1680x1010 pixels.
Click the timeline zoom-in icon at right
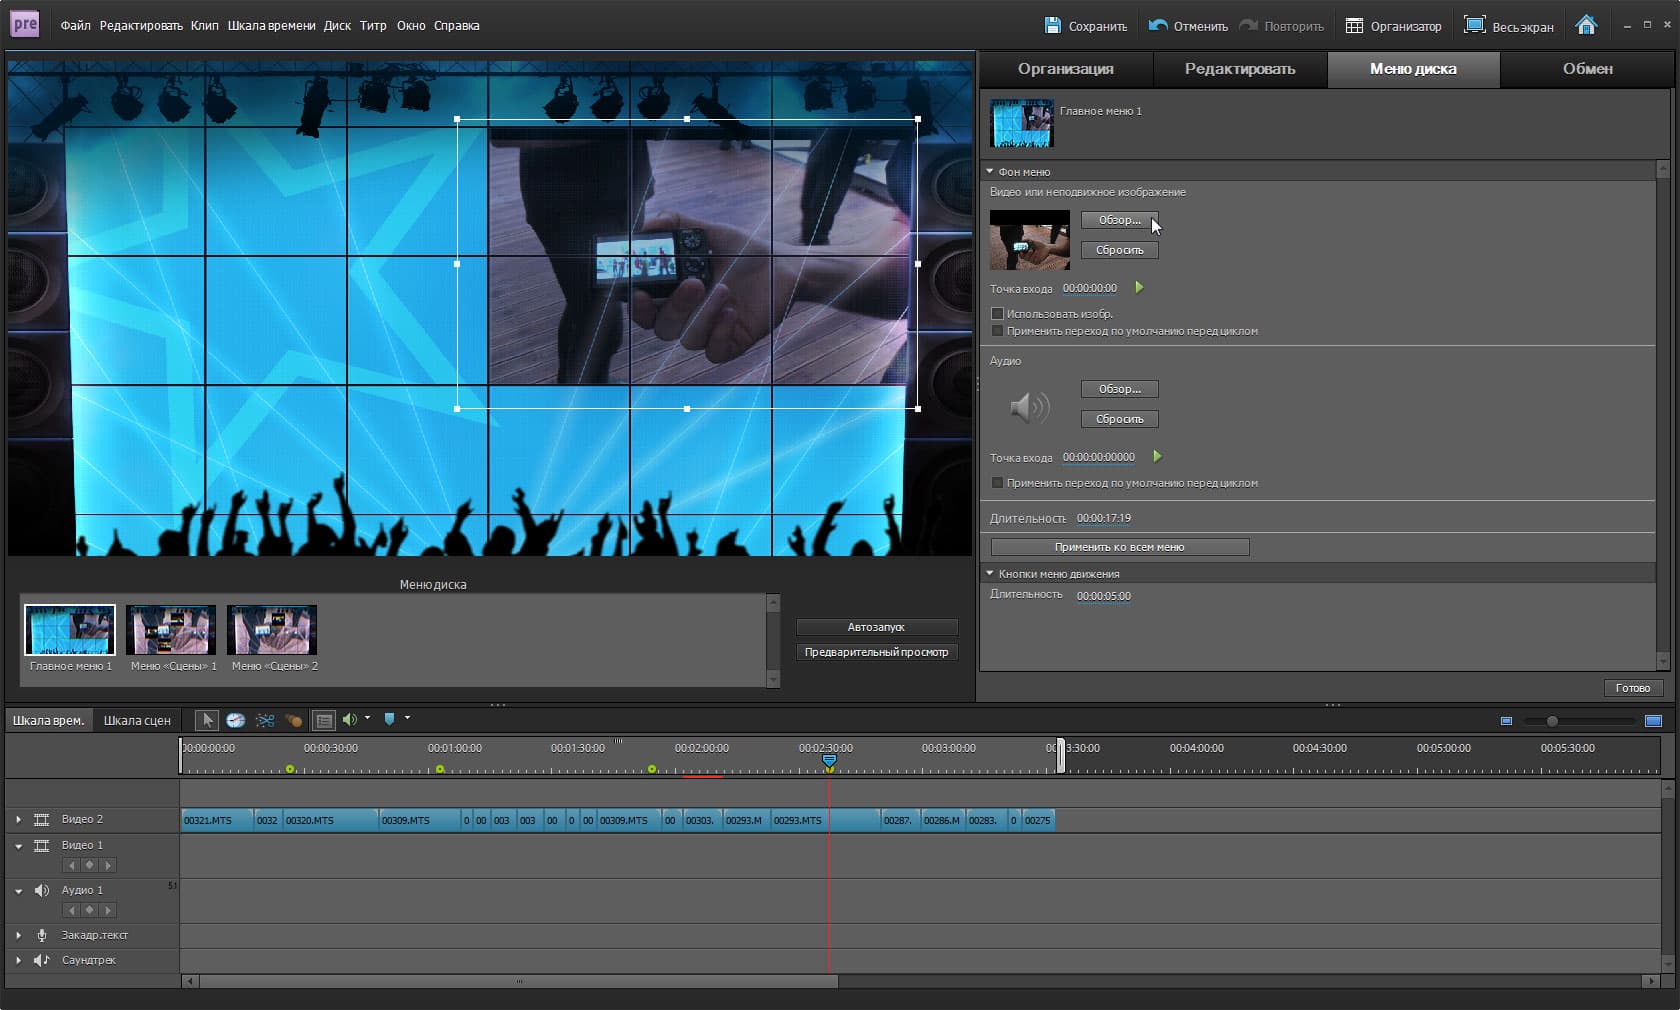coord(1653,721)
